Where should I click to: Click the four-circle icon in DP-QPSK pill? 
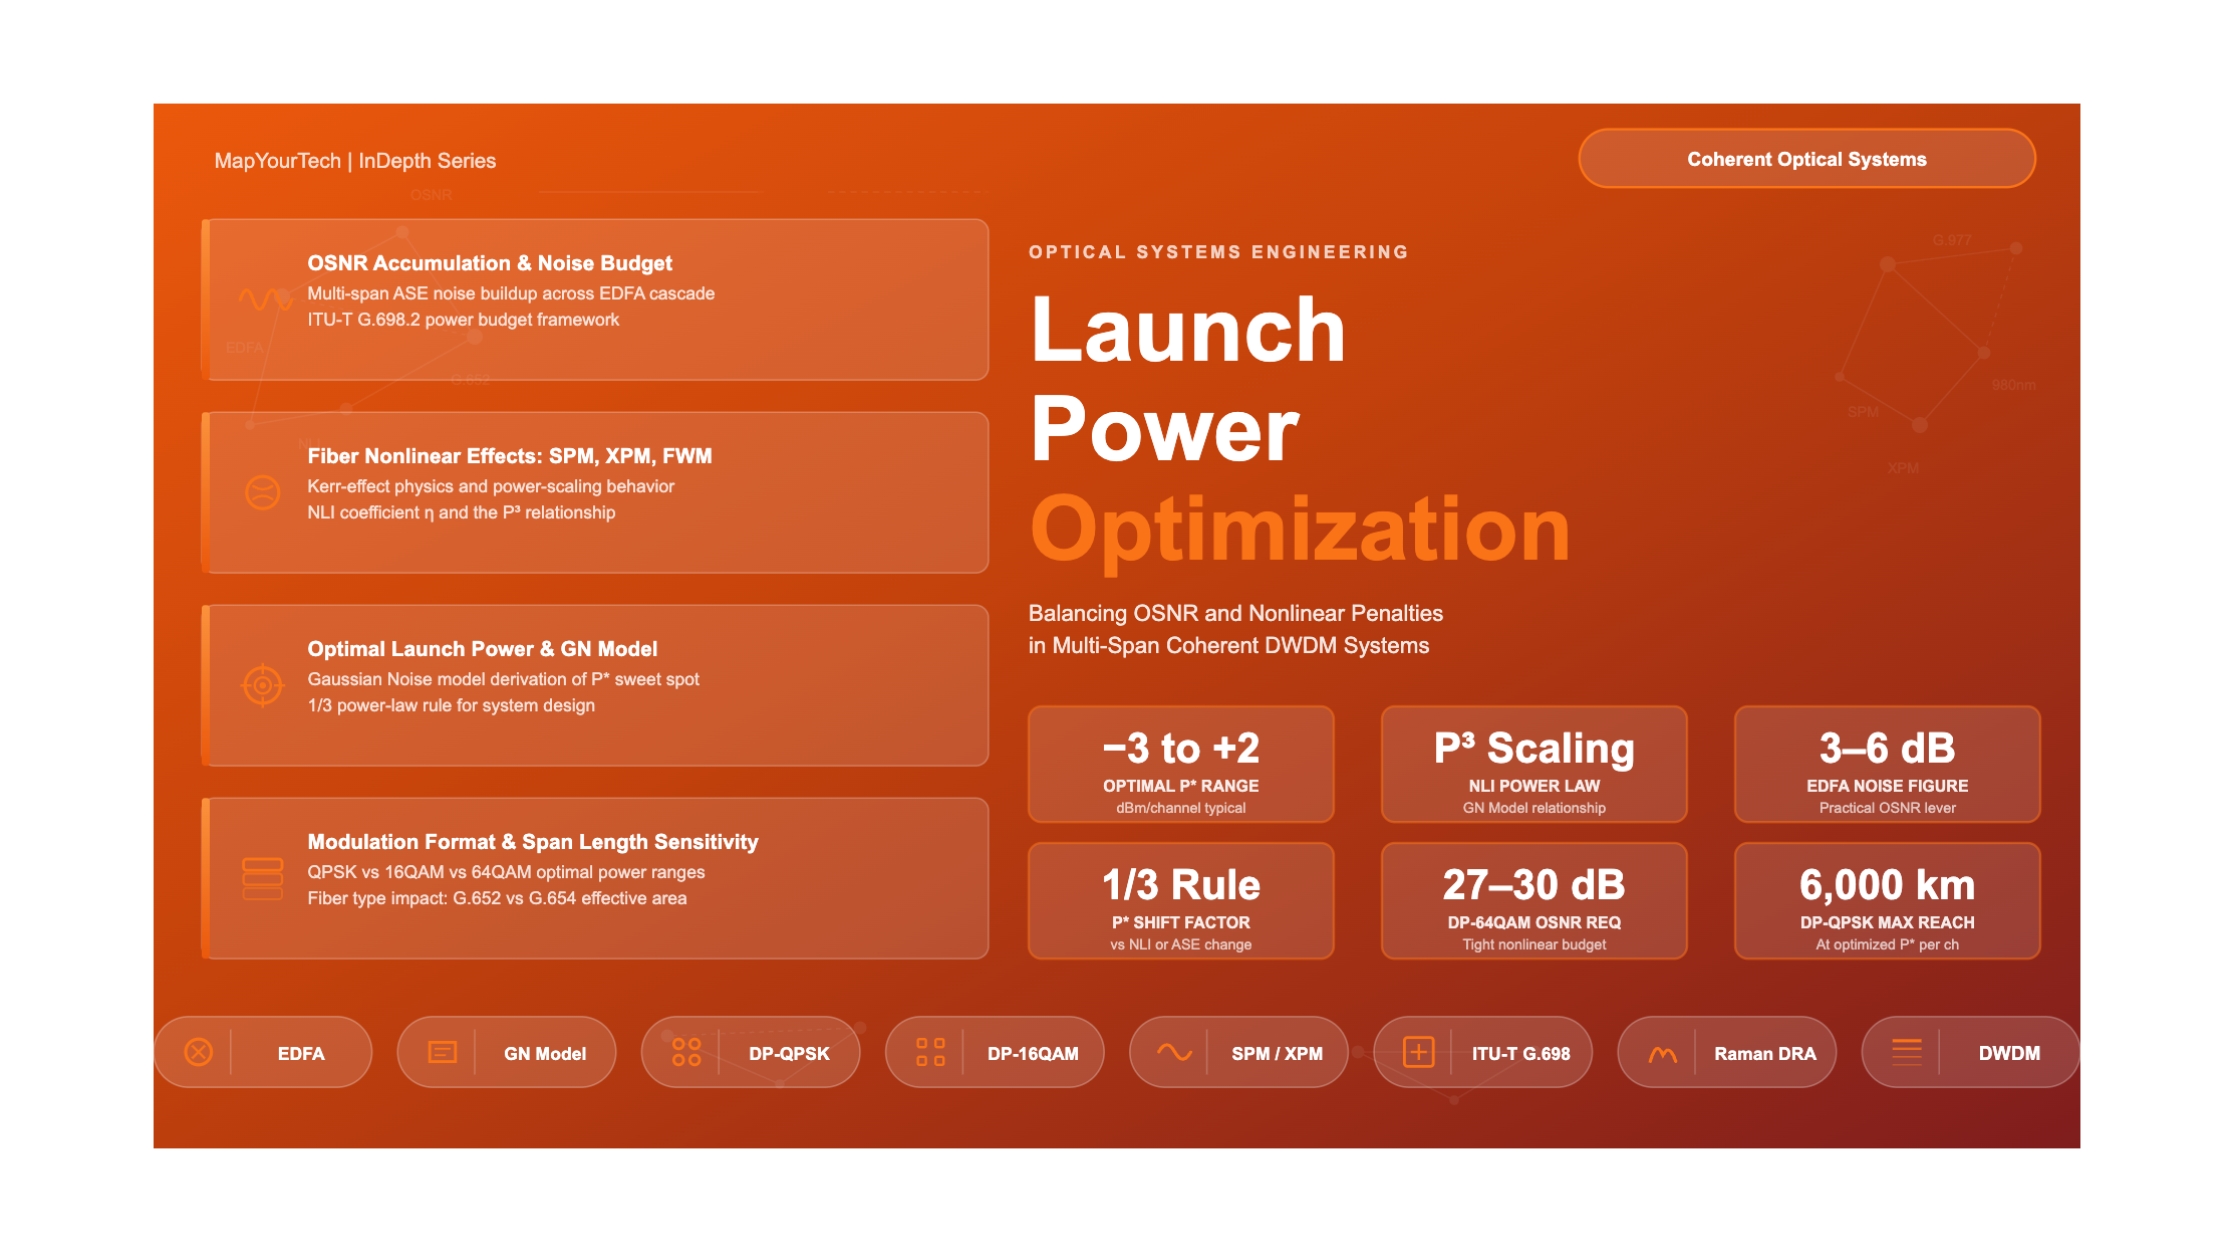pyautogui.click(x=686, y=1053)
